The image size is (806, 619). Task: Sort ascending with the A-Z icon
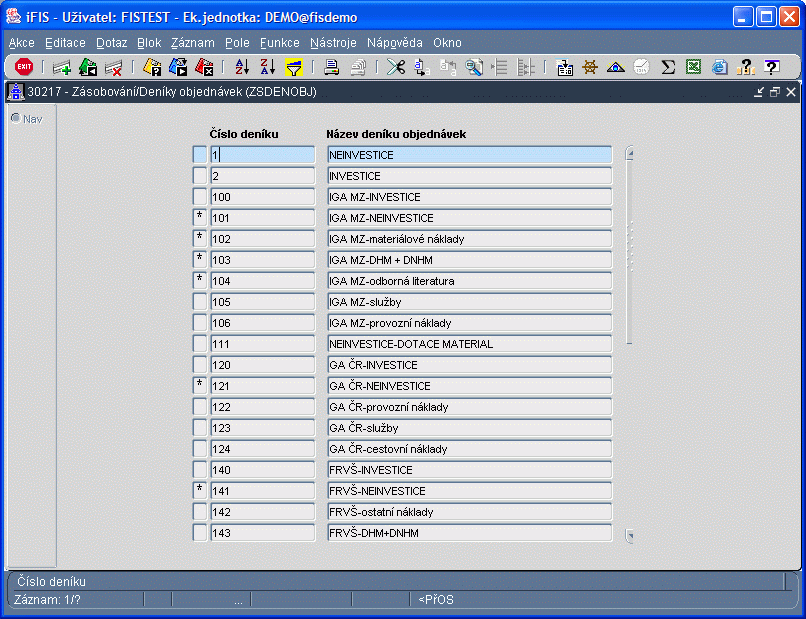[x=242, y=67]
